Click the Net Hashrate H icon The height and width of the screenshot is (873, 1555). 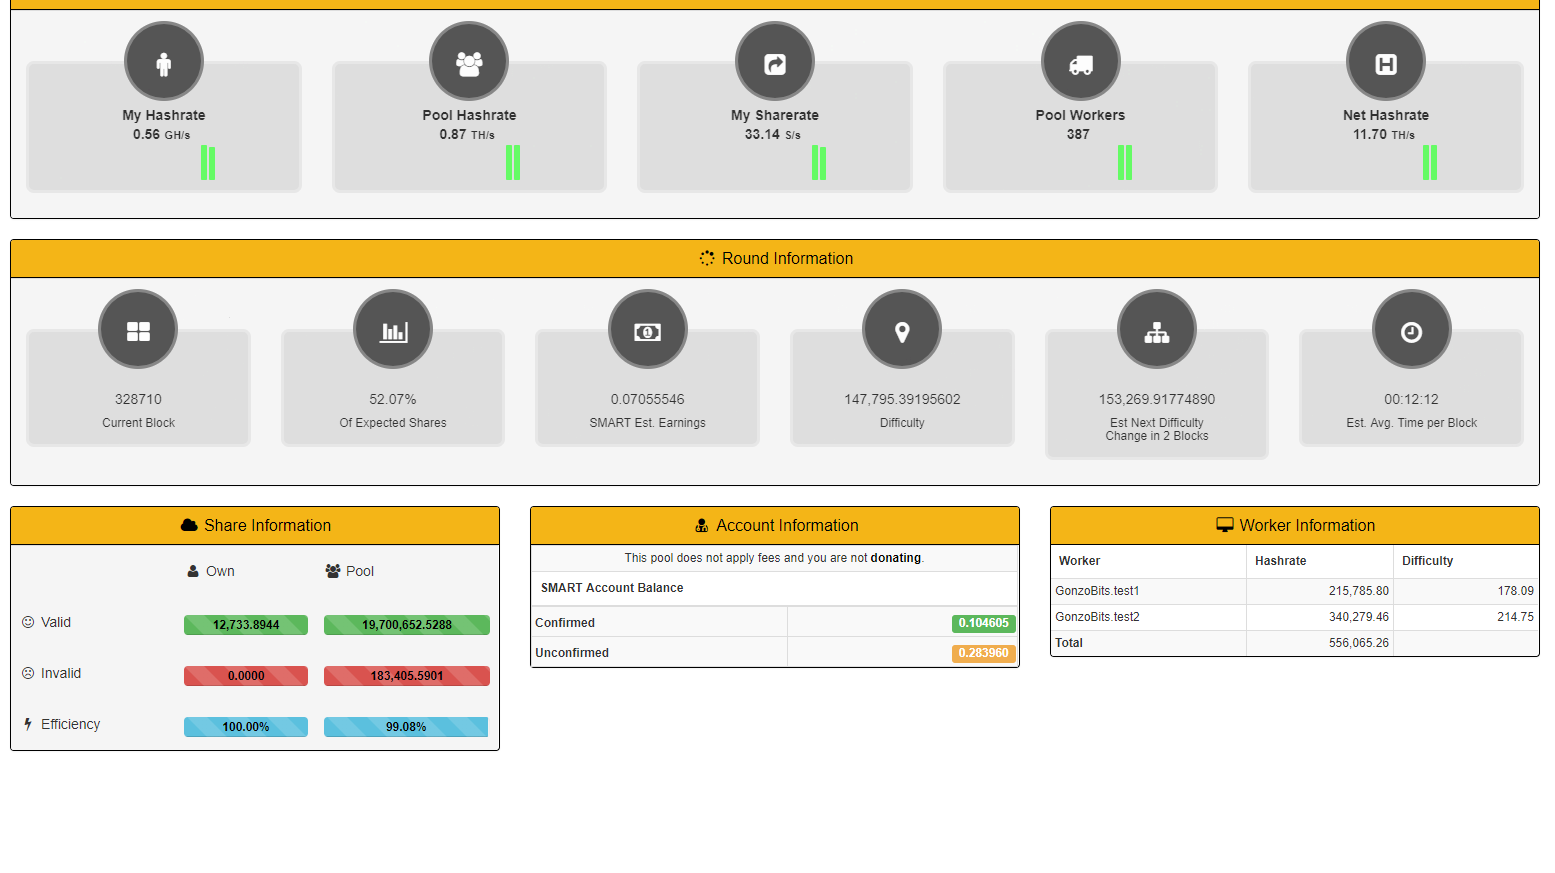[1386, 62]
